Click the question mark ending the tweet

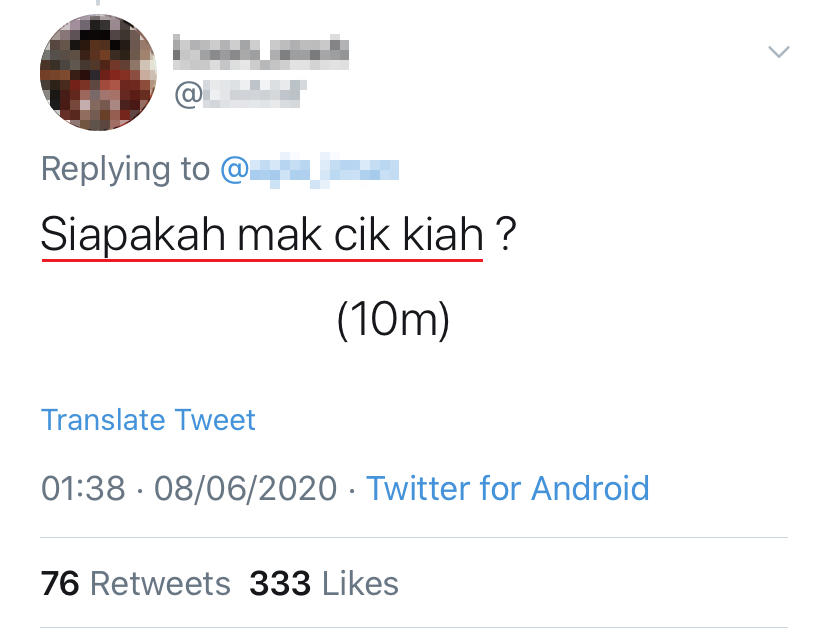[506, 237]
